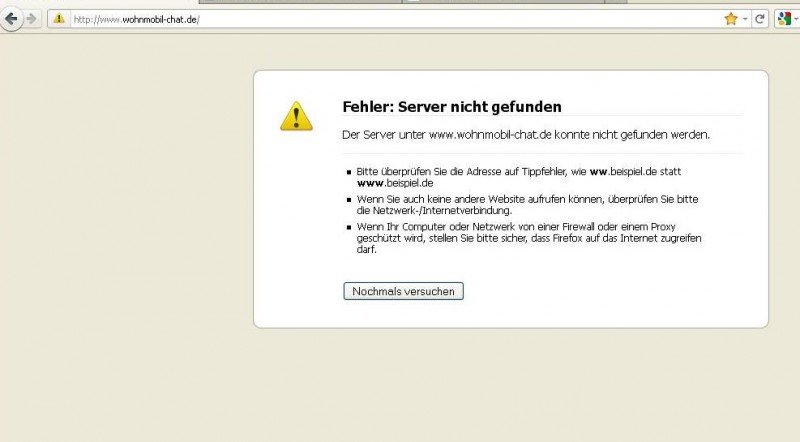Image resolution: width=800 pixels, height=442 pixels.
Task: Click the forward navigation arrow
Action: [32, 18]
